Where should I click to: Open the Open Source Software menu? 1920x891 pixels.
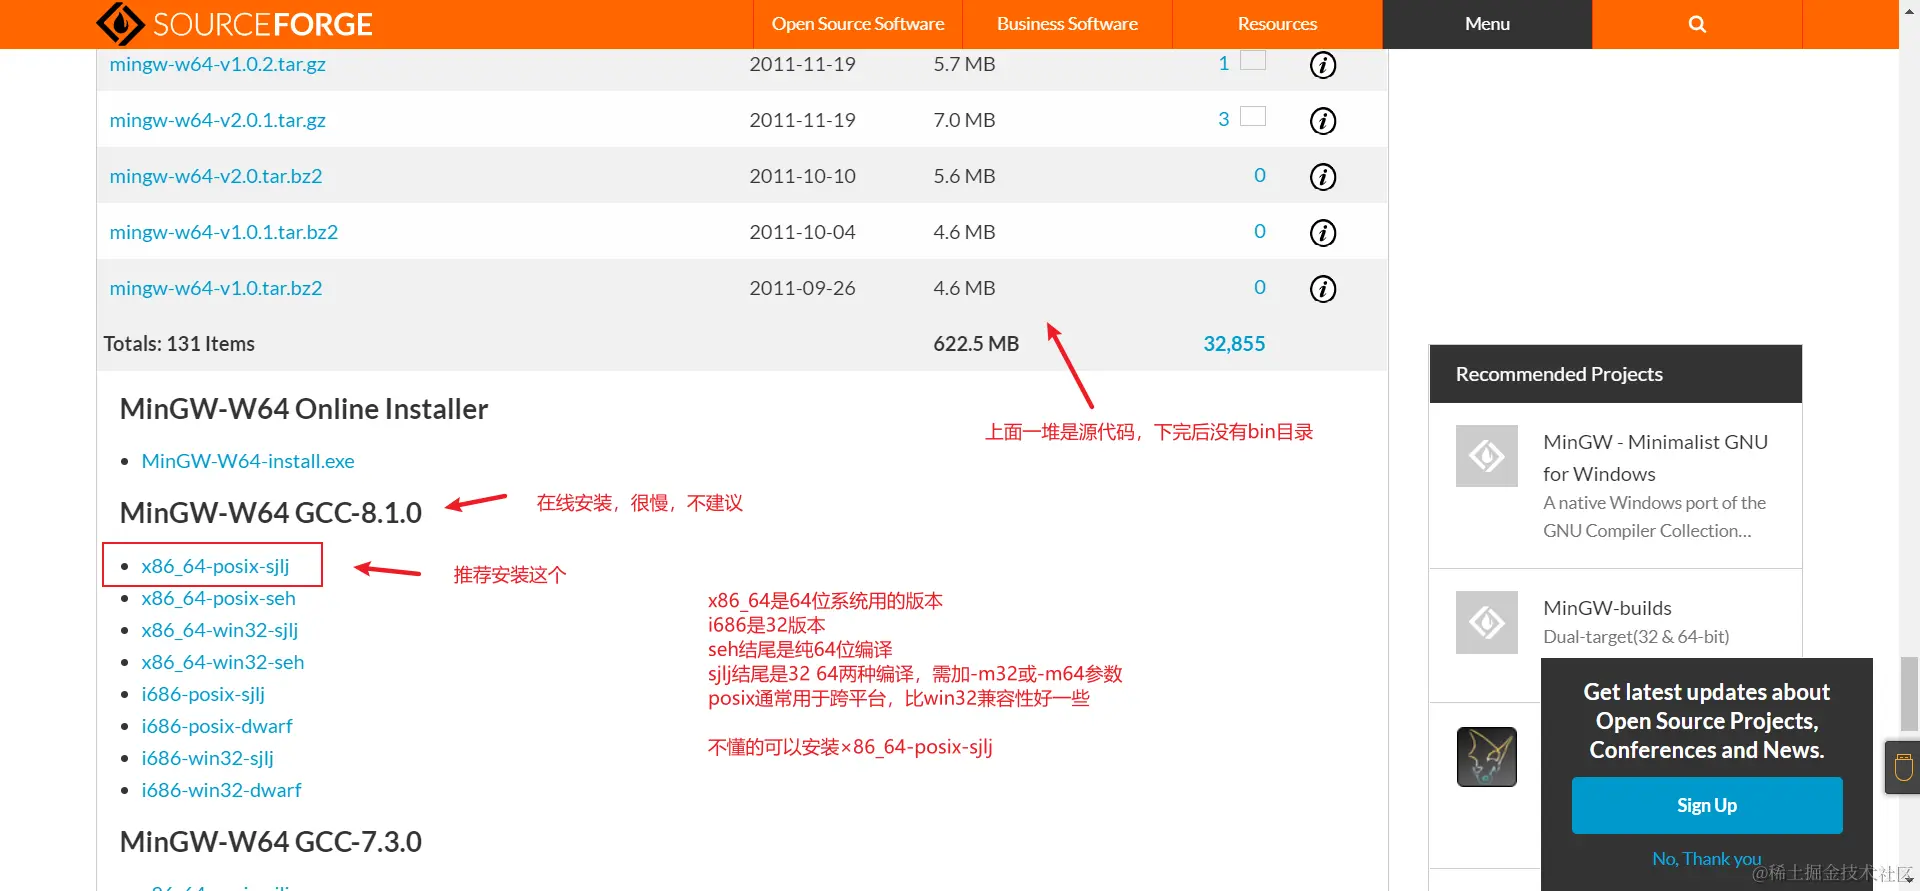point(858,24)
